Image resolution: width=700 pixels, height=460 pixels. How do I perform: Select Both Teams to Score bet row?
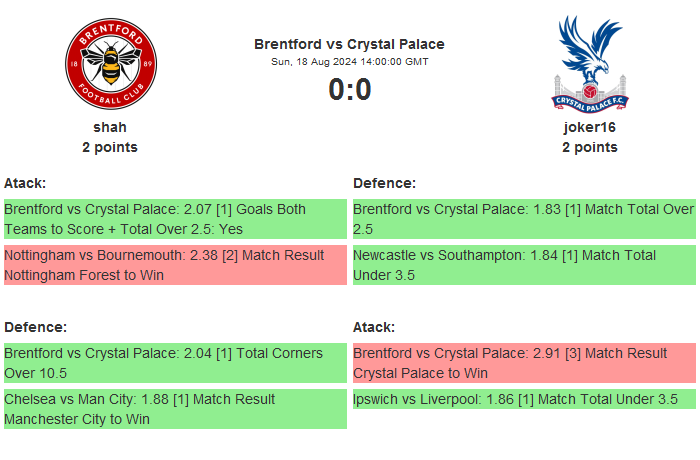[175, 219]
